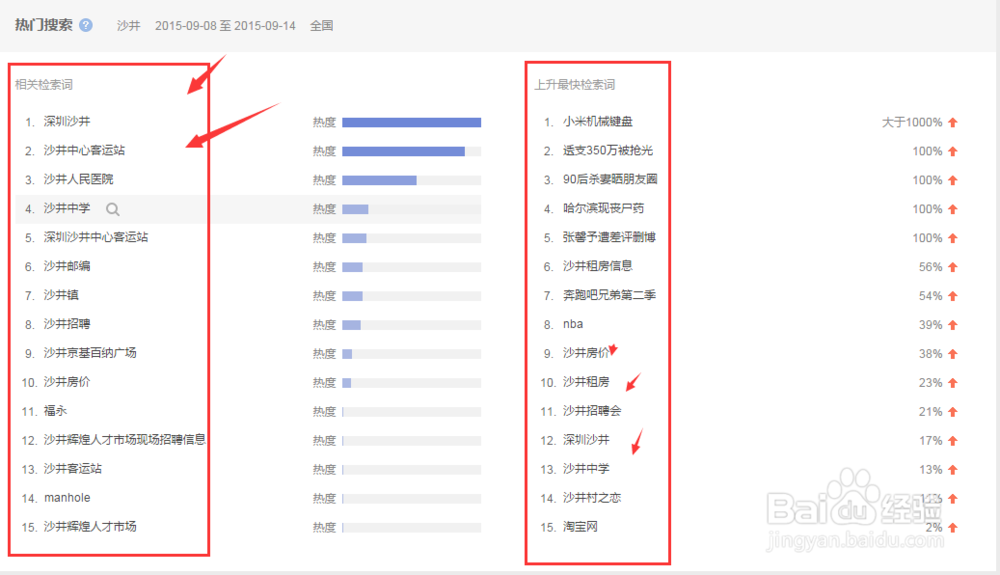This screenshot has width=1000, height=575.
Task: Click the rising term nba
Action: click(573, 324)
